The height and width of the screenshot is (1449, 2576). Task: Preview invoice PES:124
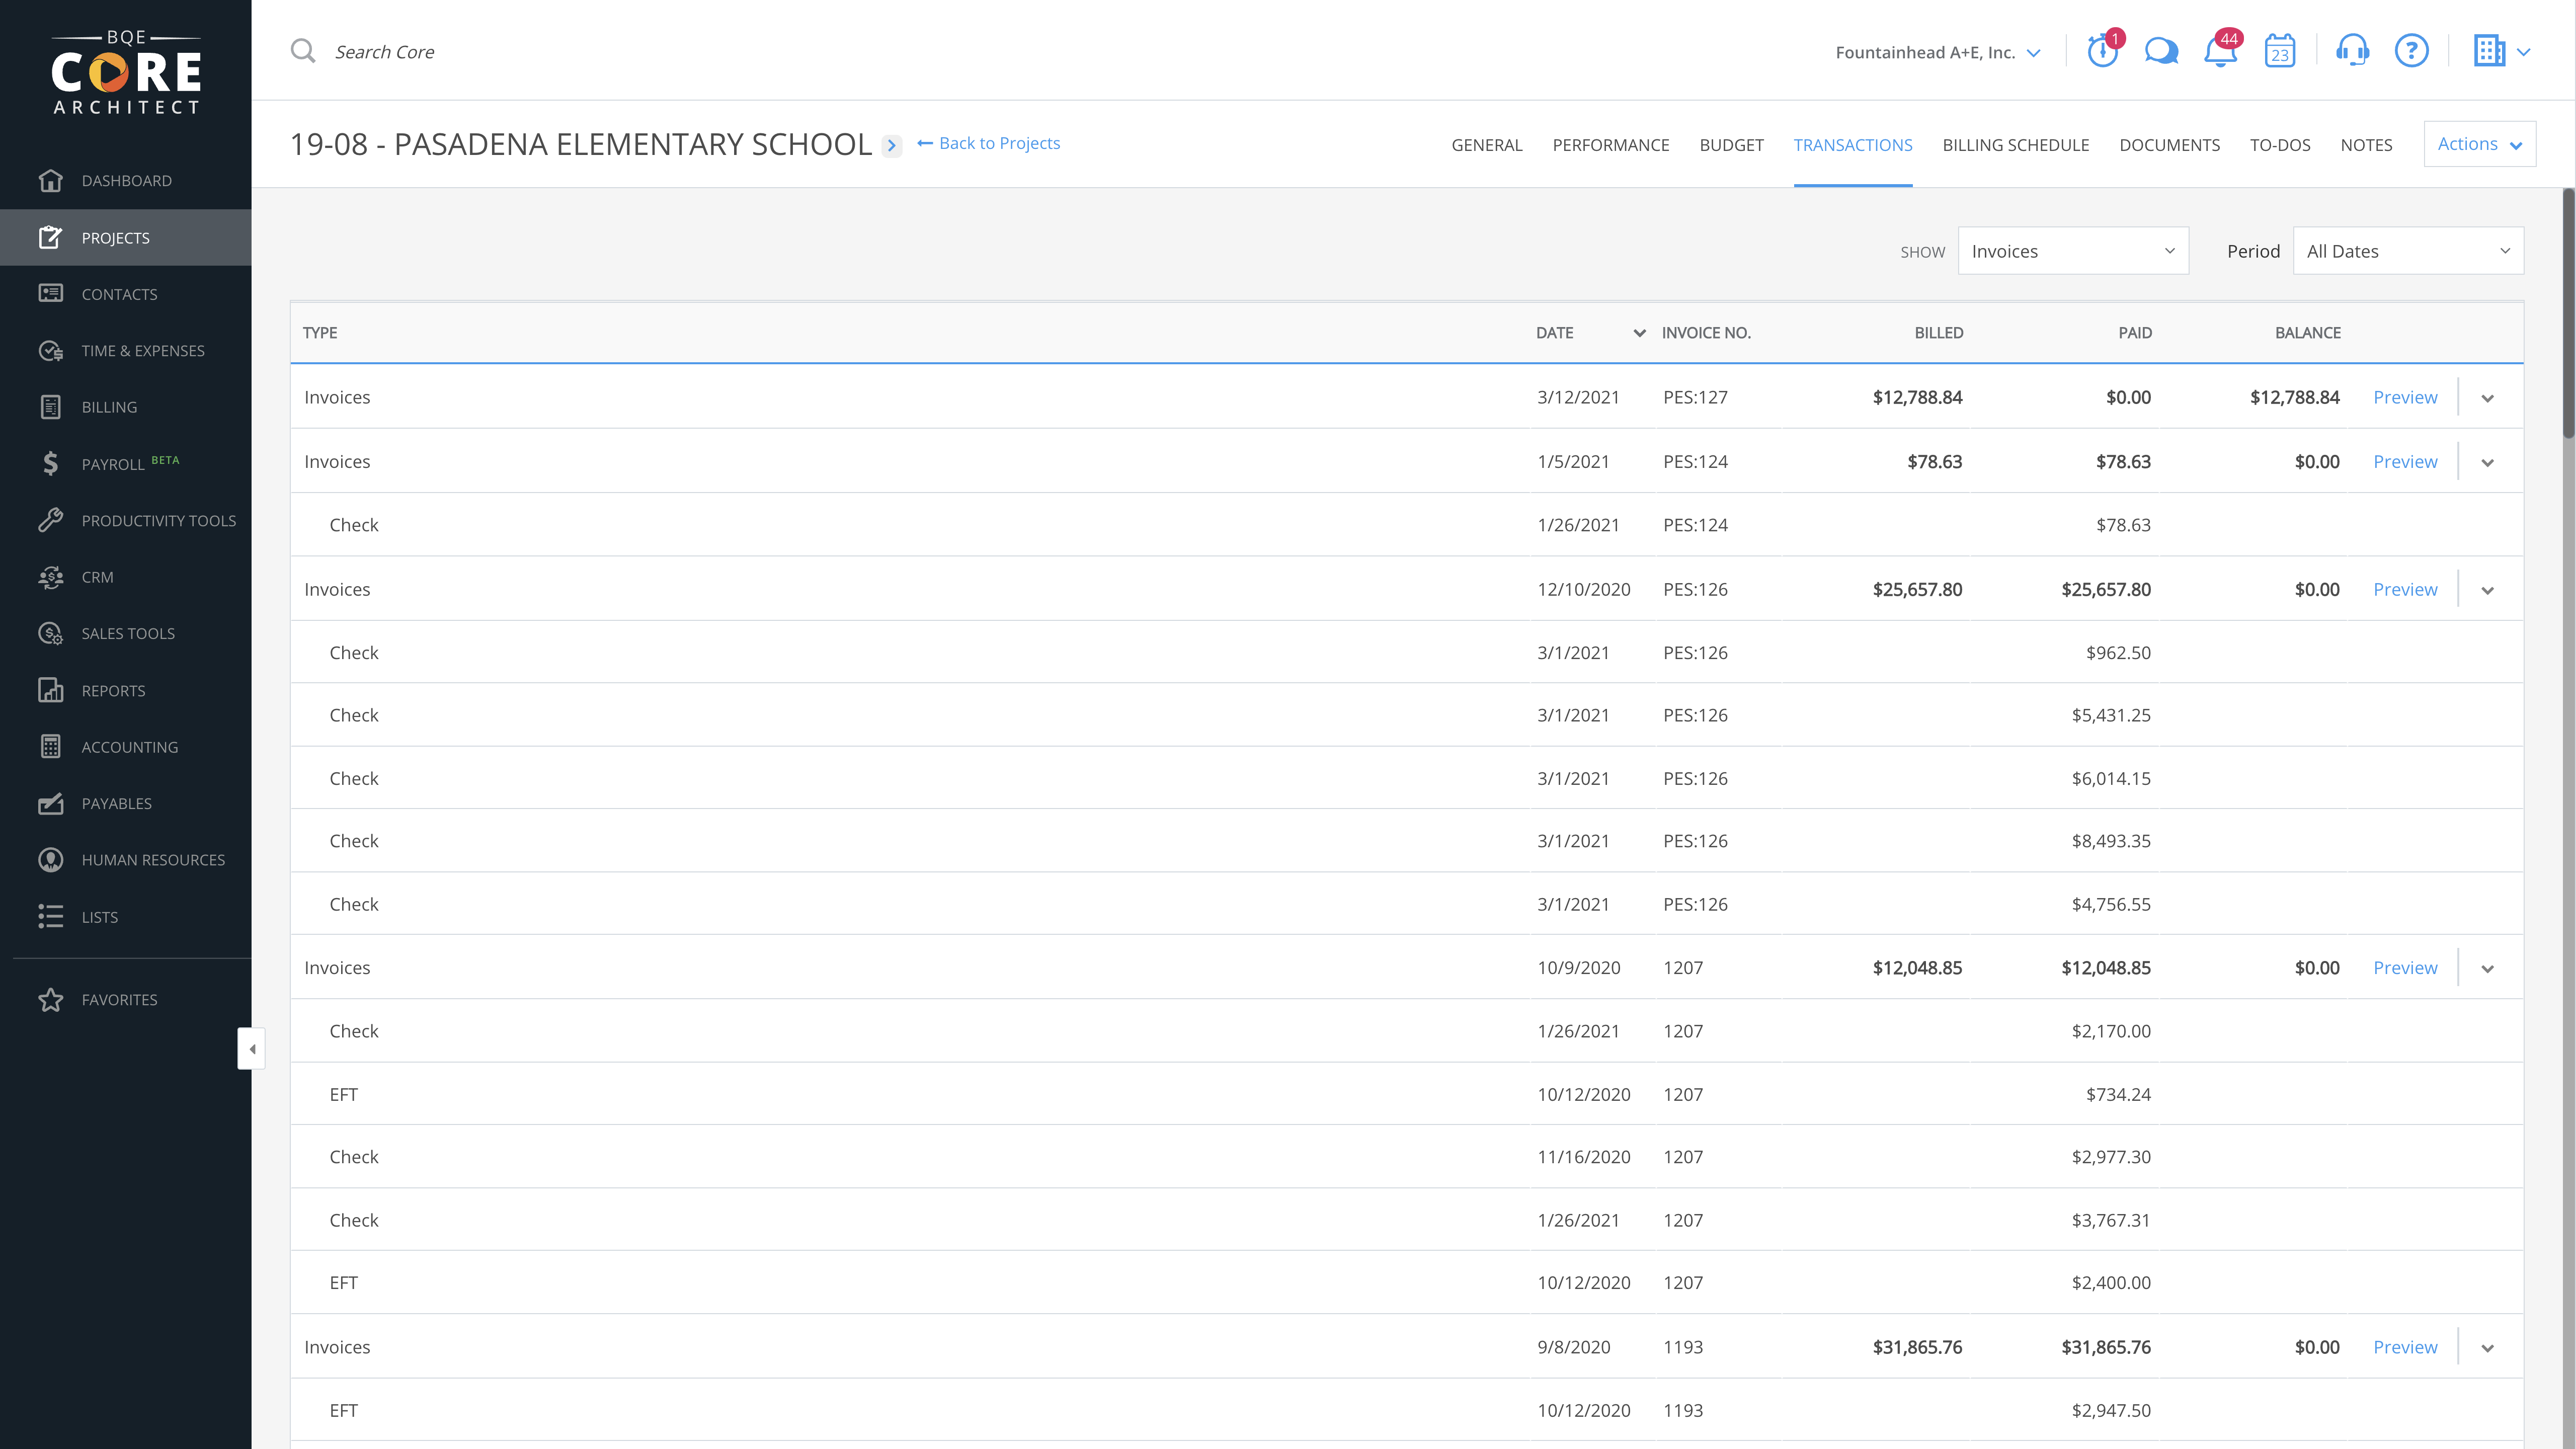[x=2405, y=461]
